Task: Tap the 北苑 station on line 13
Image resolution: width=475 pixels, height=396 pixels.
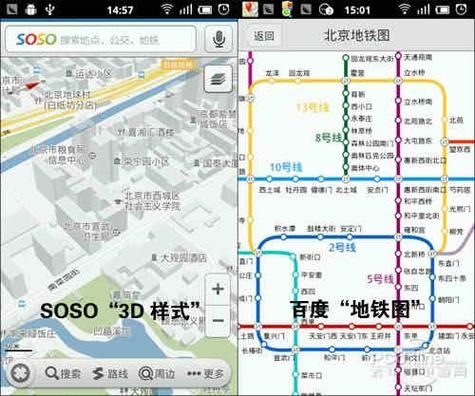Action: [444, 119]
